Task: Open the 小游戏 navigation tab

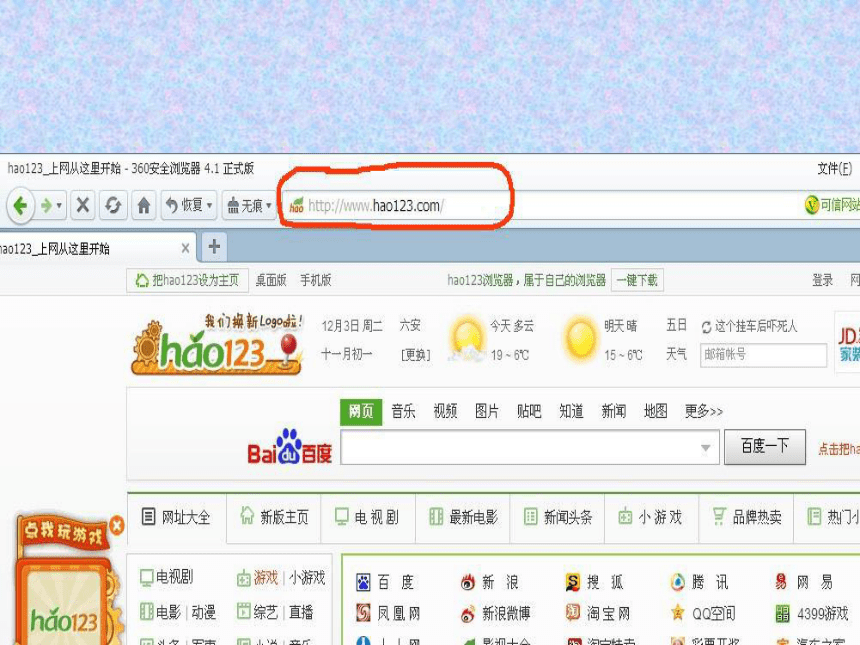Action: [650, 517]
